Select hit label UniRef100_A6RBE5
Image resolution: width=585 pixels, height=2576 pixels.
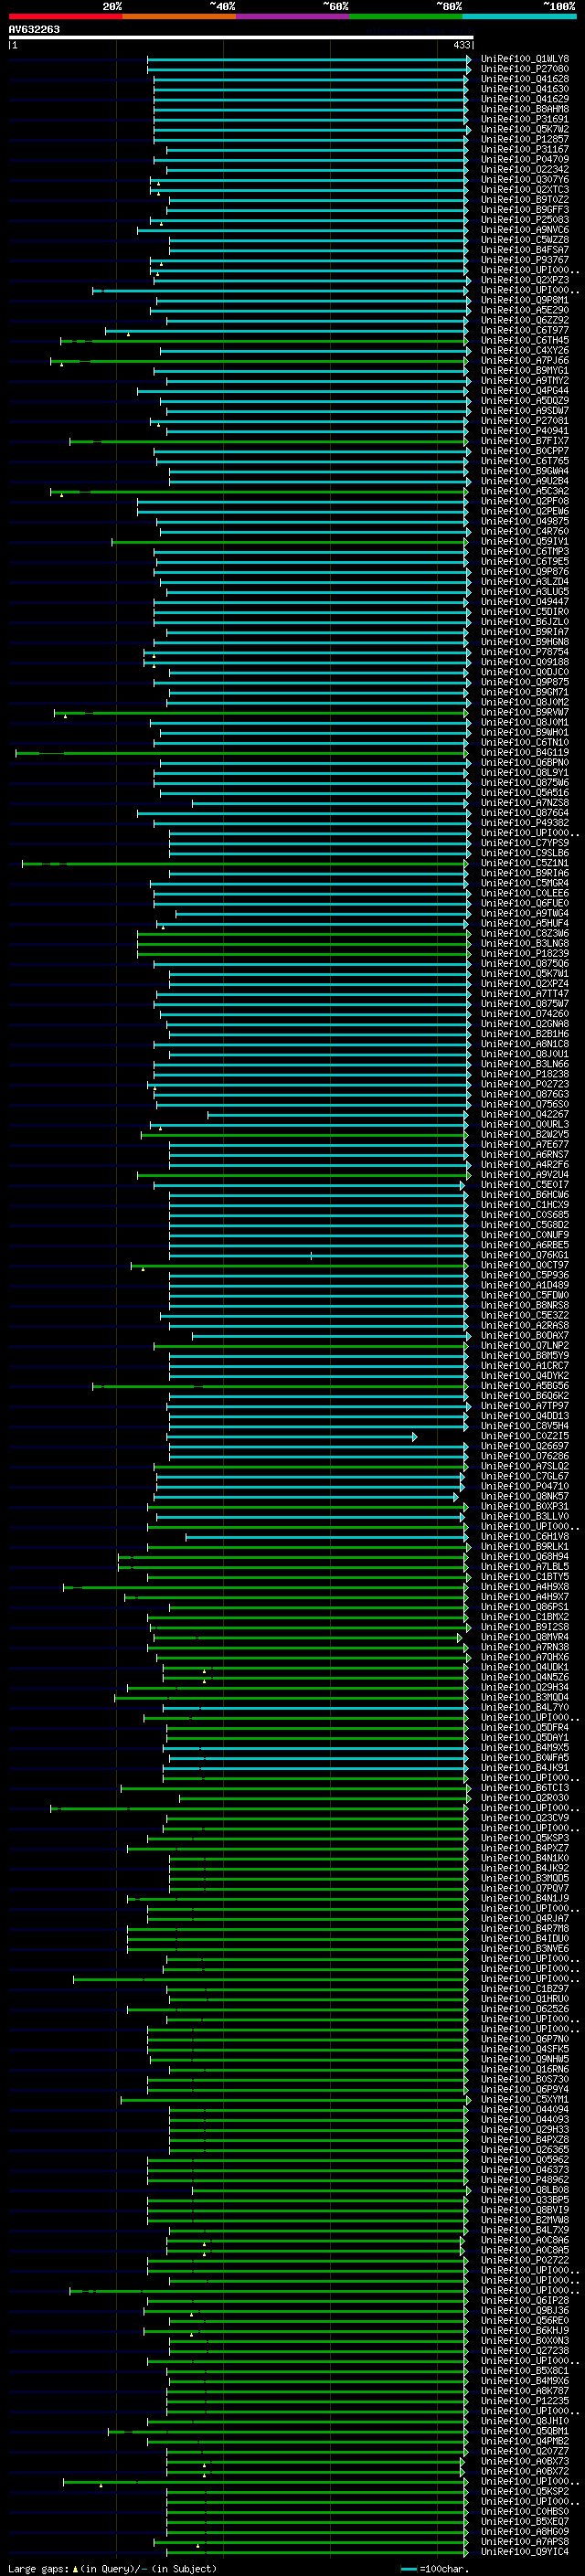(x=525, y=1245)
